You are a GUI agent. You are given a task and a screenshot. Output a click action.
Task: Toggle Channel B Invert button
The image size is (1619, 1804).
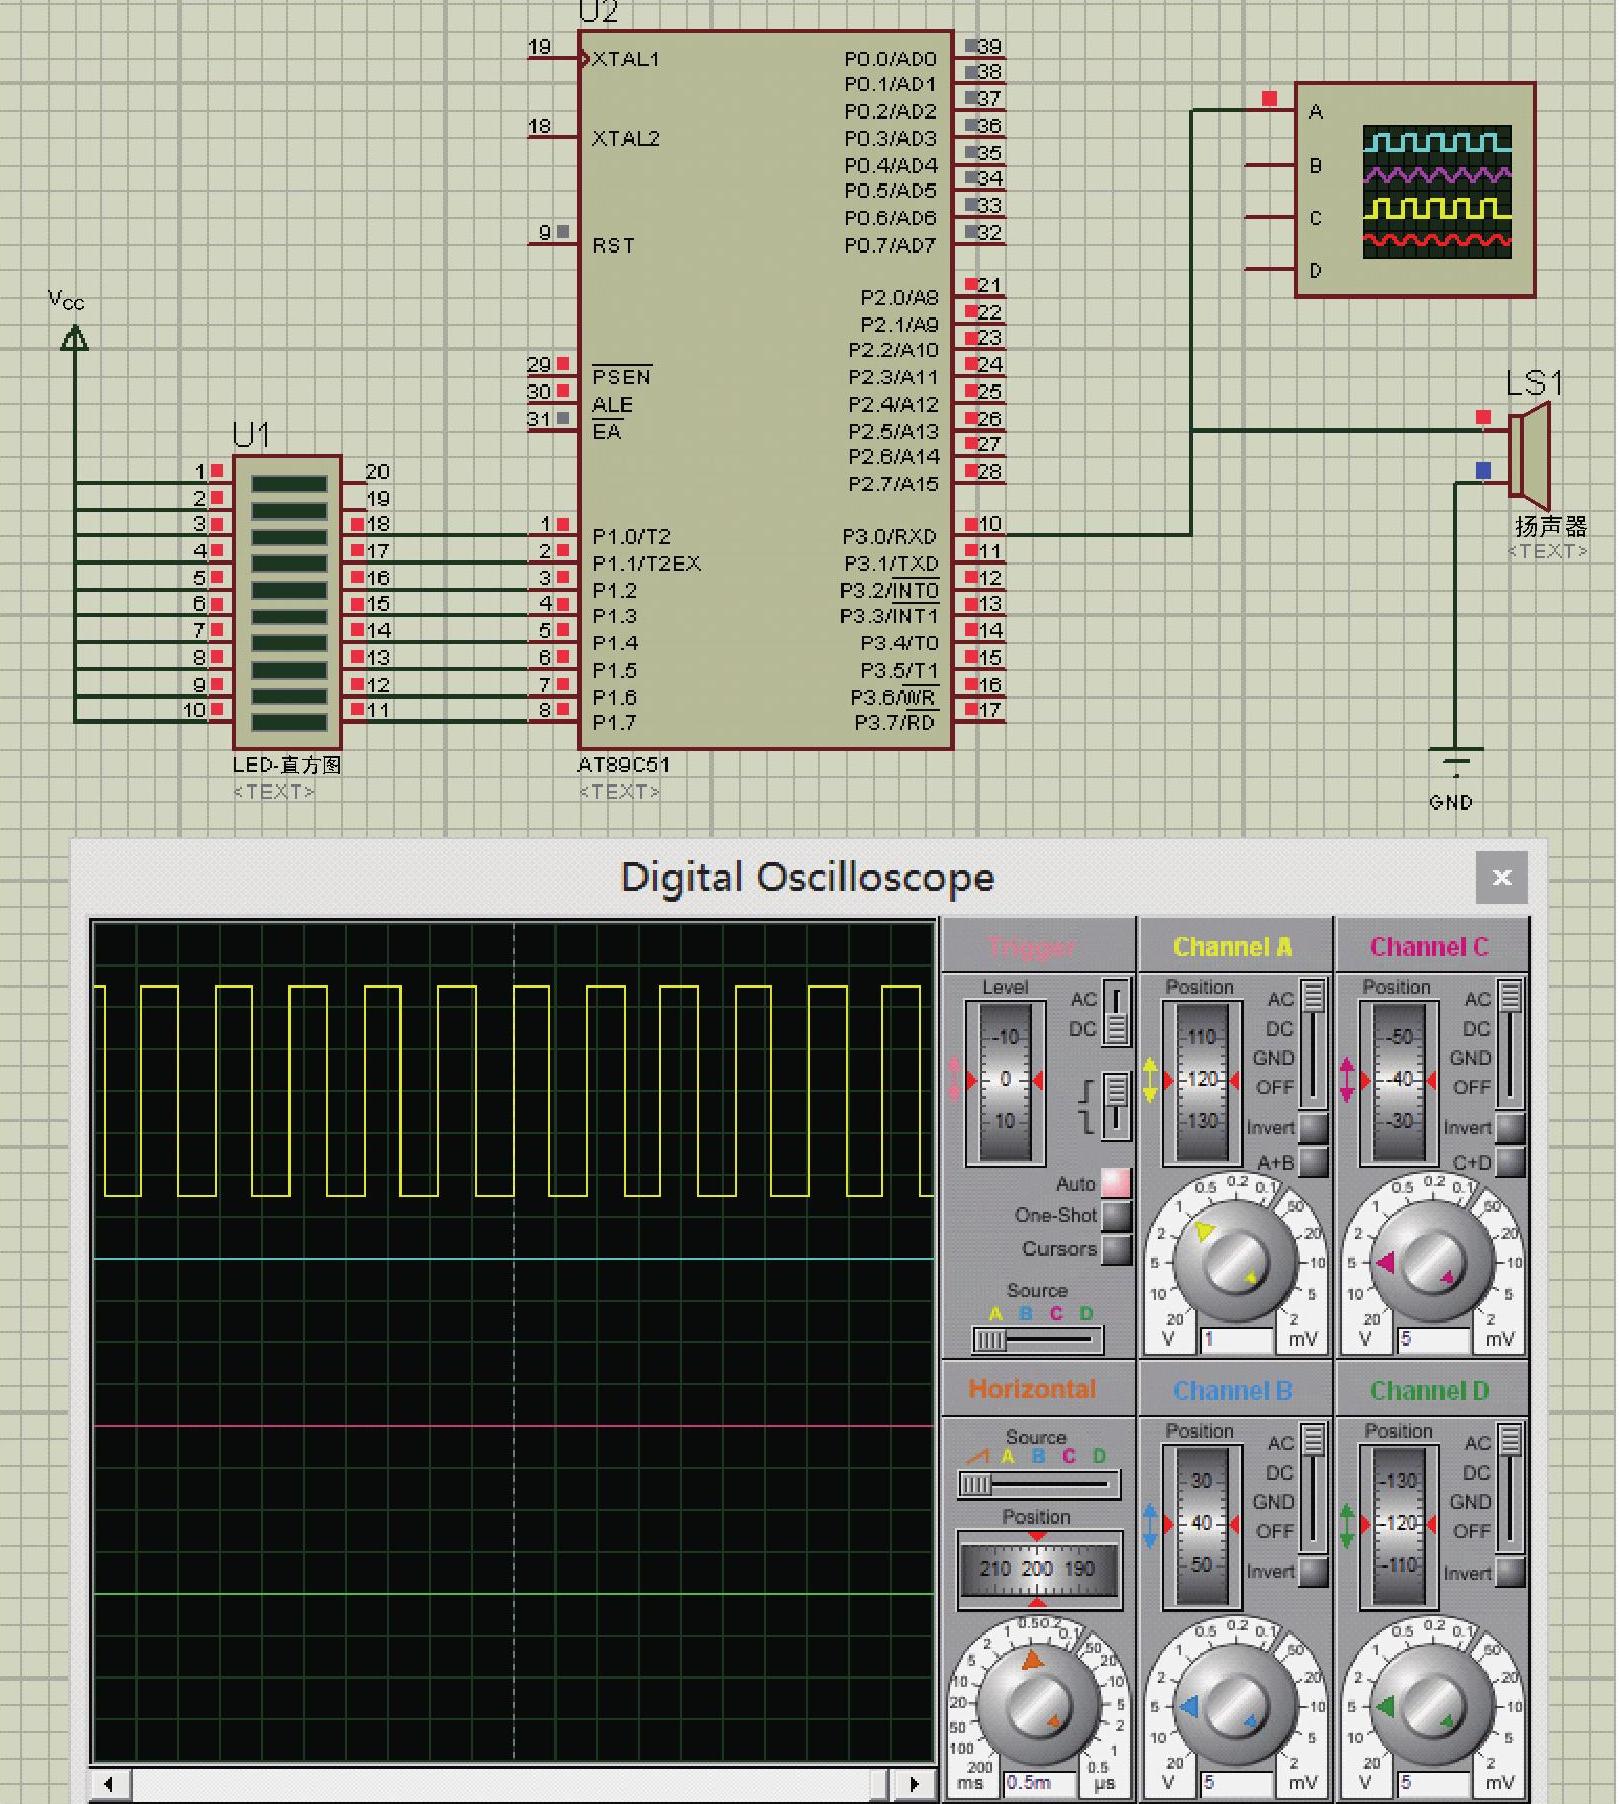(x=1312, y=1571)
